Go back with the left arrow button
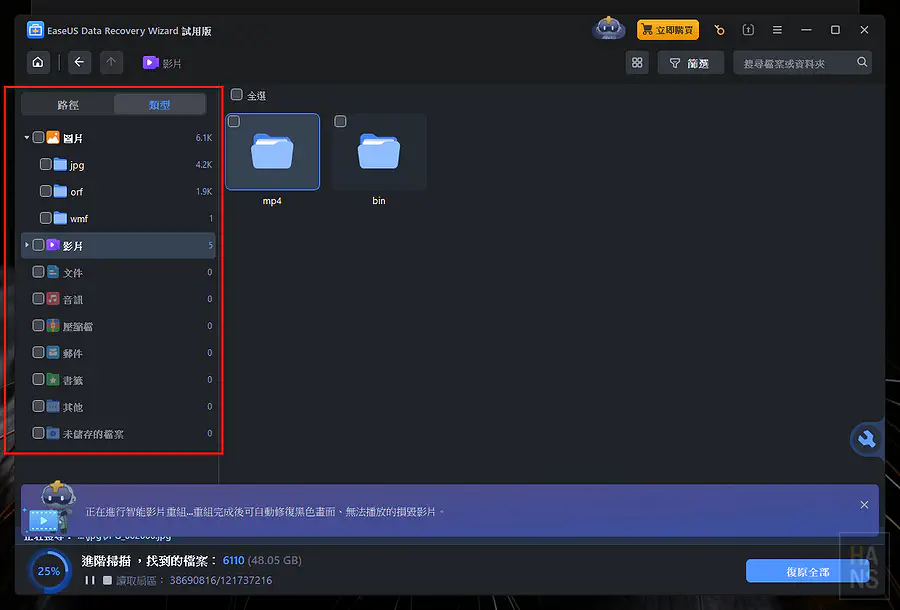The image size is (900, 610). 80,63
